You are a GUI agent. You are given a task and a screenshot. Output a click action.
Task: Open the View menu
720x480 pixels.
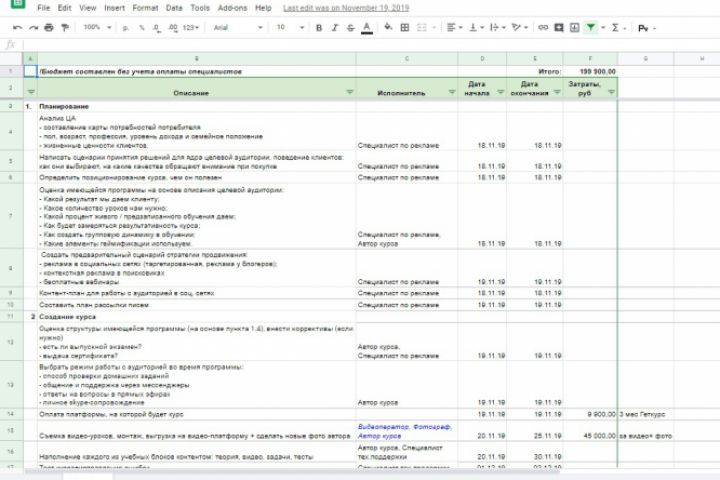click(x=87, y=8)
